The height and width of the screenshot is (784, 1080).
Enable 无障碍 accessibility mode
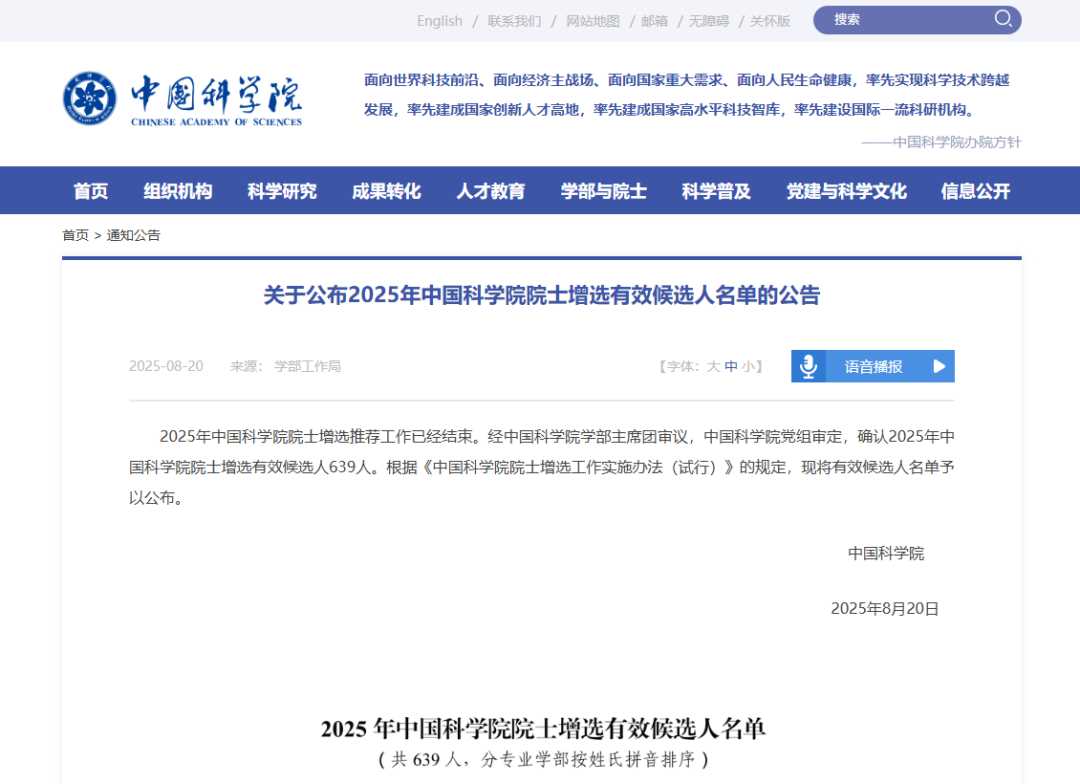point(709,21)
